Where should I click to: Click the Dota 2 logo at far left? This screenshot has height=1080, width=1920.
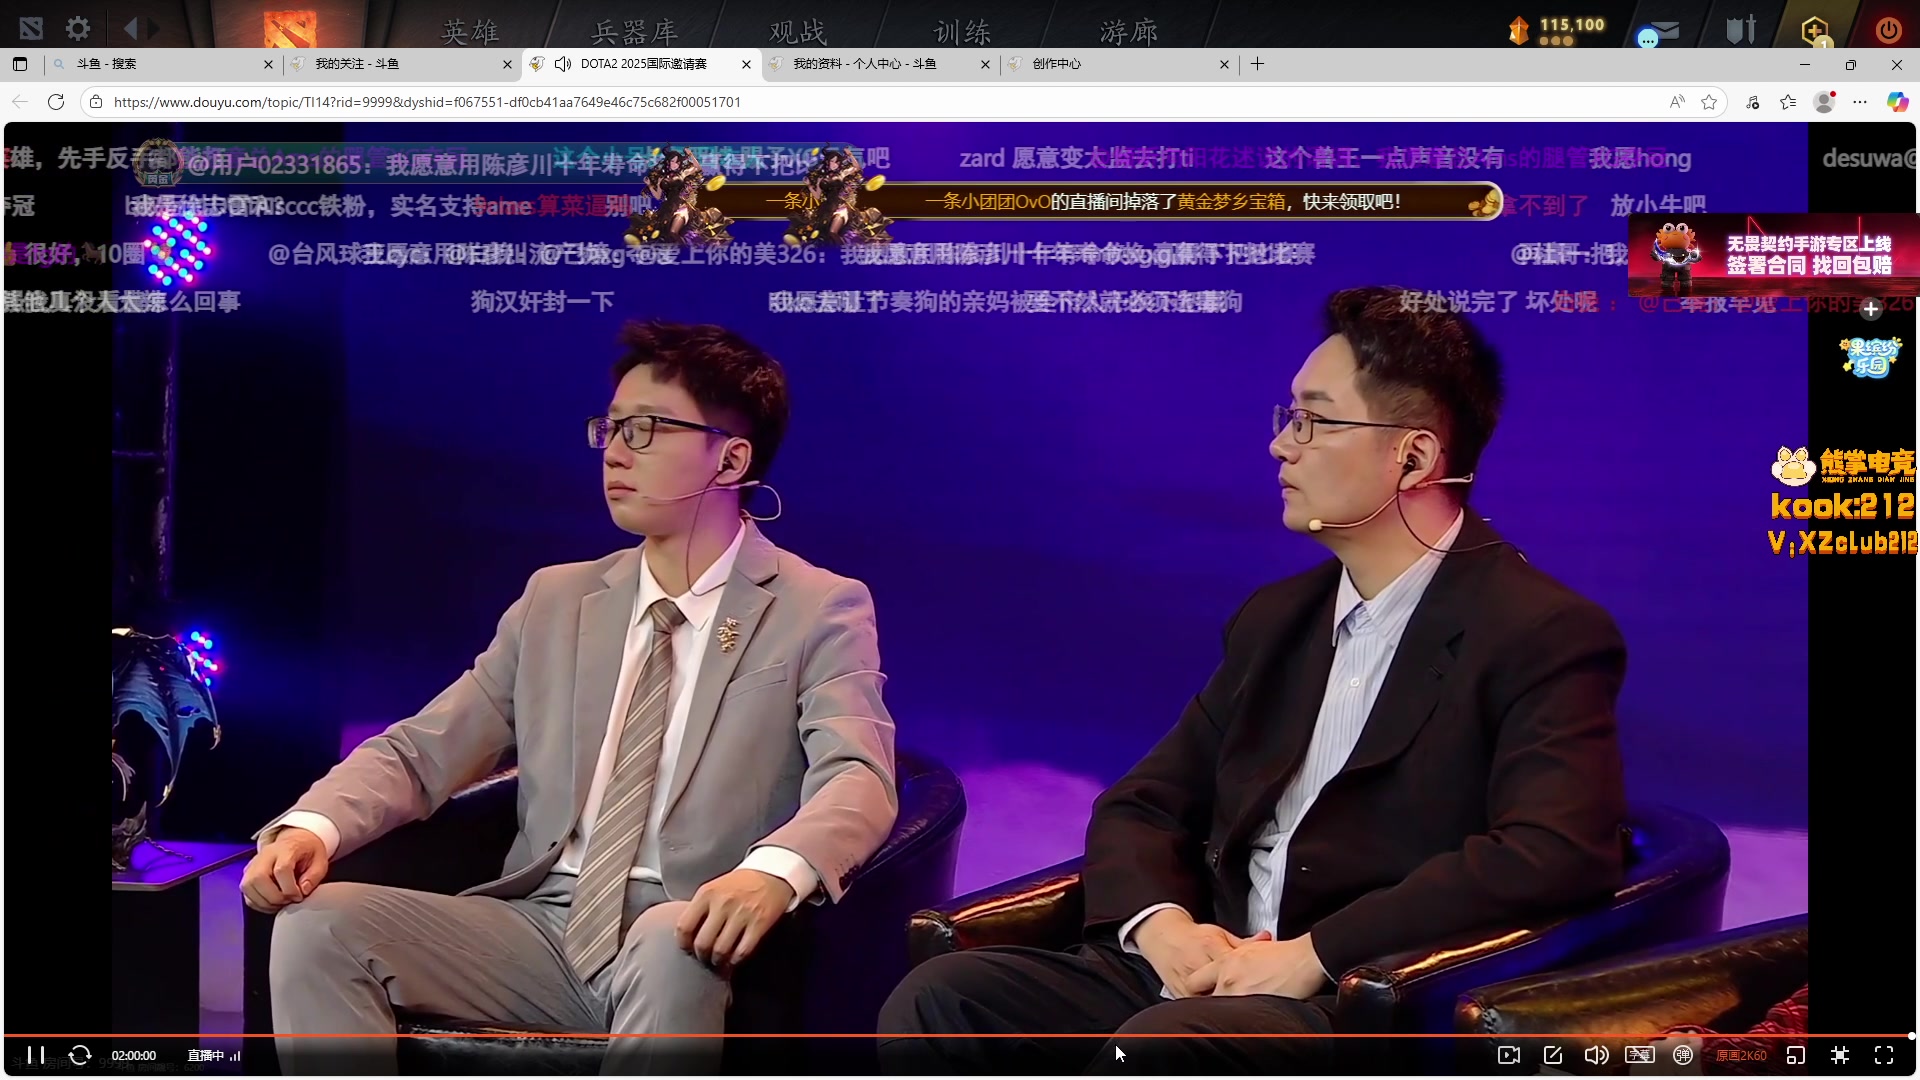tap(31, 28)
